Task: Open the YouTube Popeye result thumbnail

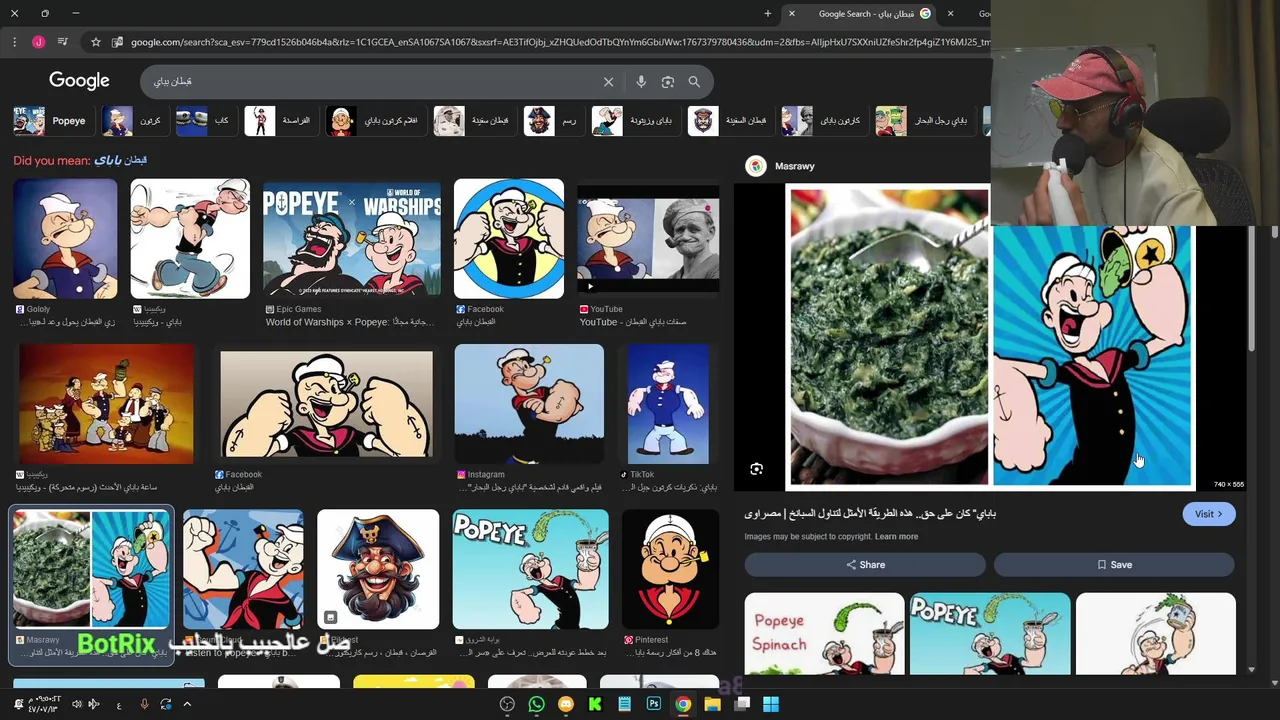Action: pyautogui.click(x=648, y=239)
